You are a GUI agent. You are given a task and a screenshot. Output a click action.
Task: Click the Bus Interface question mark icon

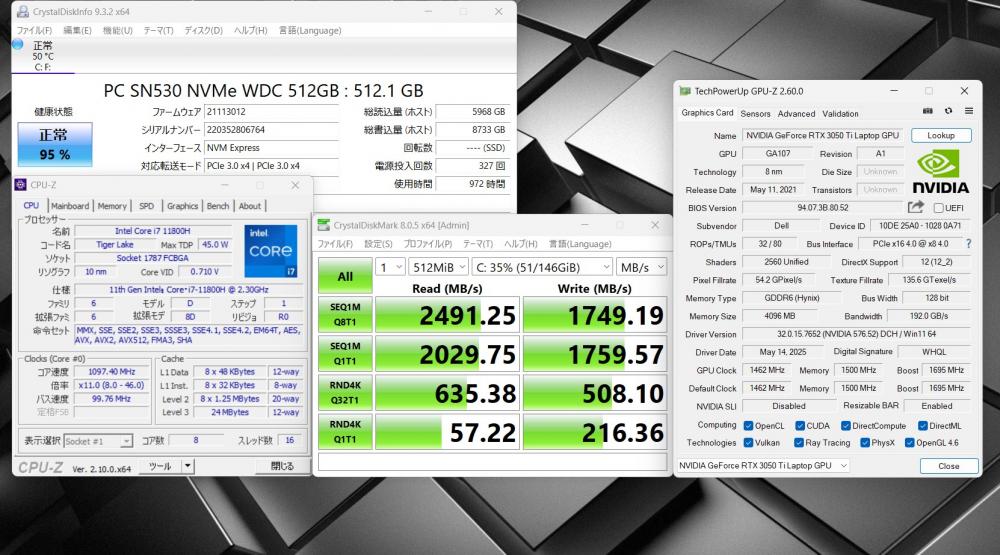point(969,244)
